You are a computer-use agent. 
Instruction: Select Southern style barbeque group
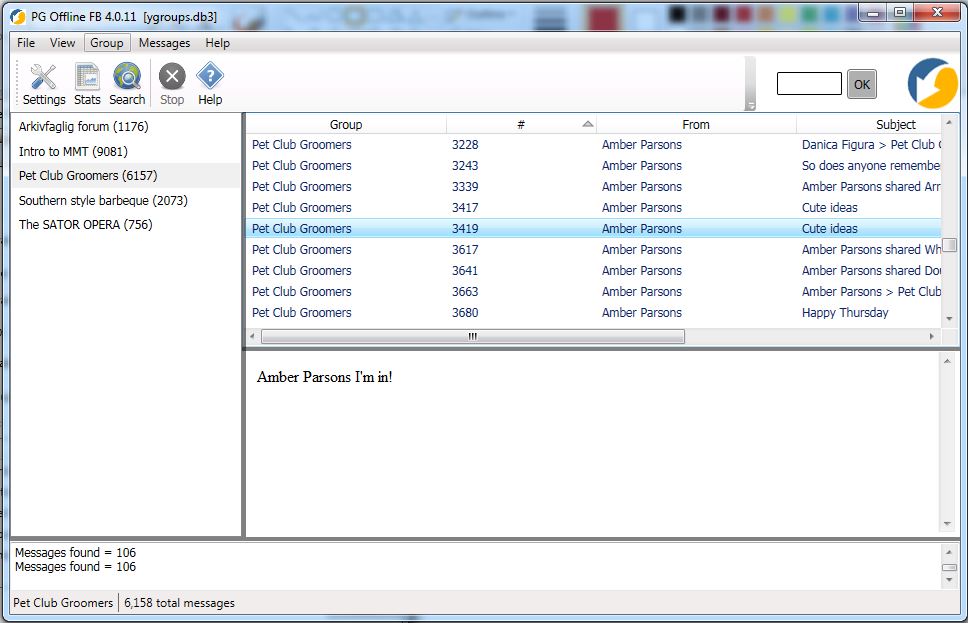pos(103,200)
